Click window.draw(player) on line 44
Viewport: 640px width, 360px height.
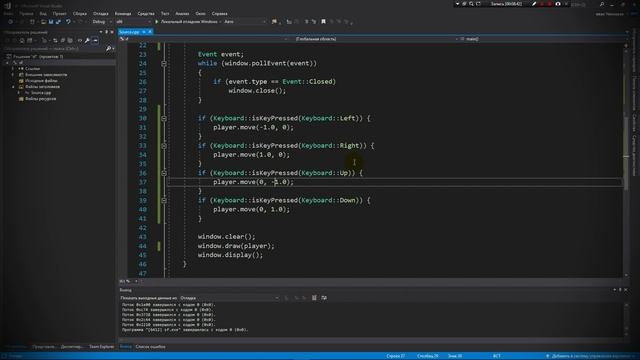[x=236, y=246]
